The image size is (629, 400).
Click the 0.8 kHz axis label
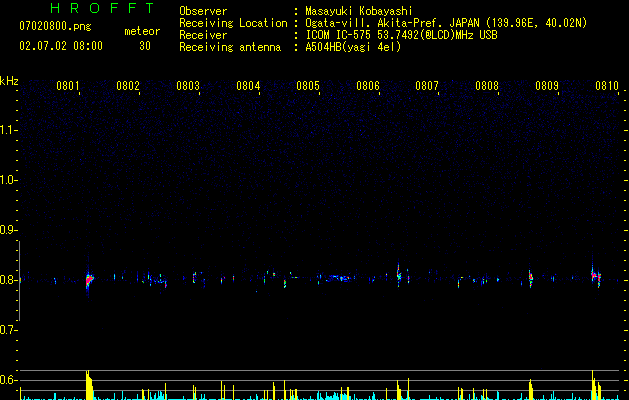(8, 280)
